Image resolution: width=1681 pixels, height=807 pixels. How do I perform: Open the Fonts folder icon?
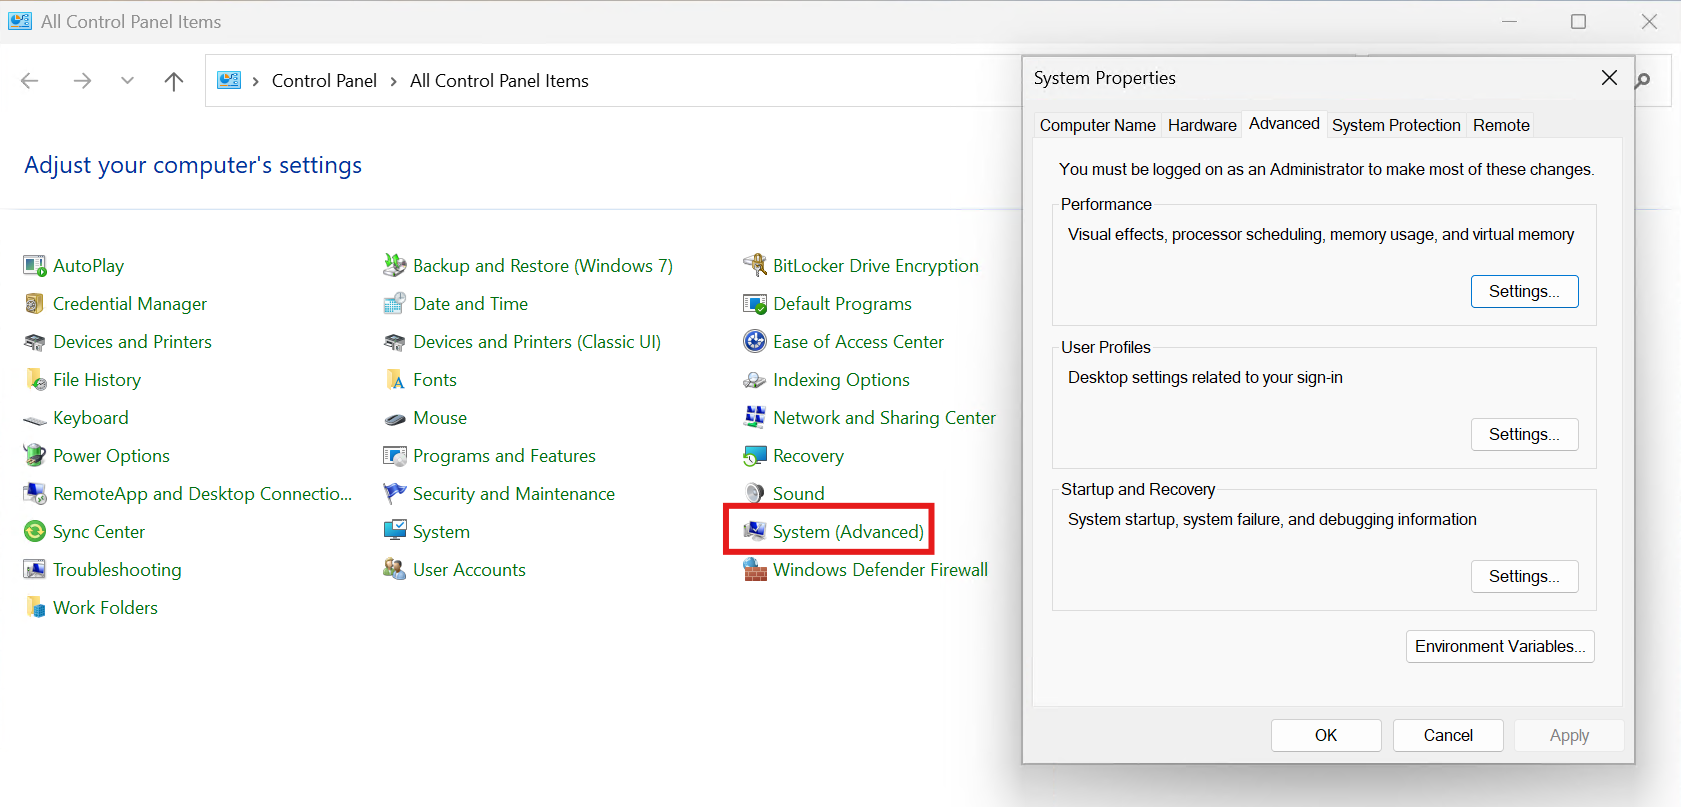click(395, 380)
